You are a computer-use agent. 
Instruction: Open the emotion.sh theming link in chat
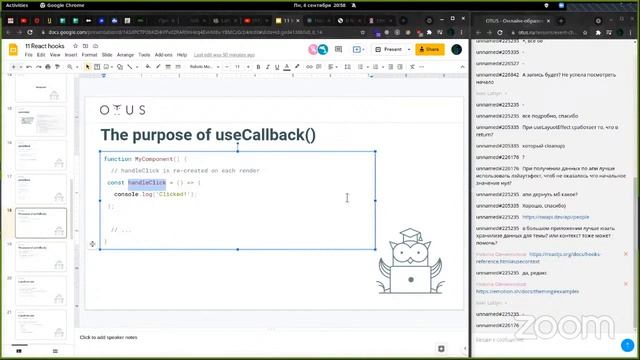[527, 291]
